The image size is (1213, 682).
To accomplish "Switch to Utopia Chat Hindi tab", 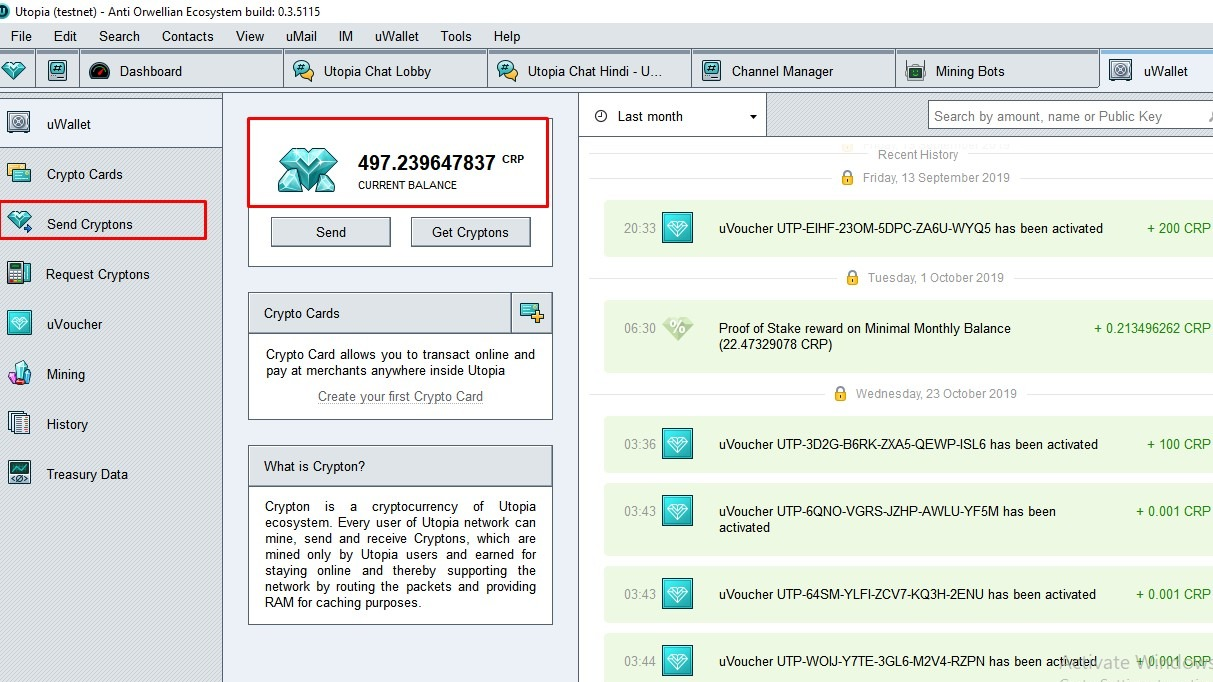I will click(x=590, y=71).
